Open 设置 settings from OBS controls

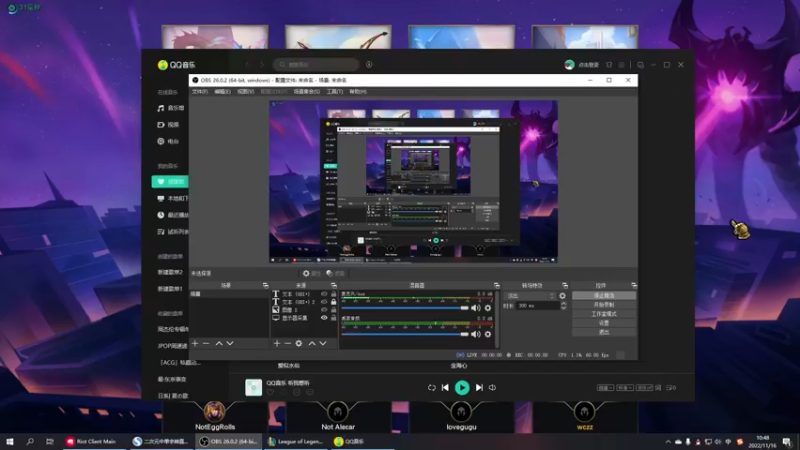[x=604, y=323]
